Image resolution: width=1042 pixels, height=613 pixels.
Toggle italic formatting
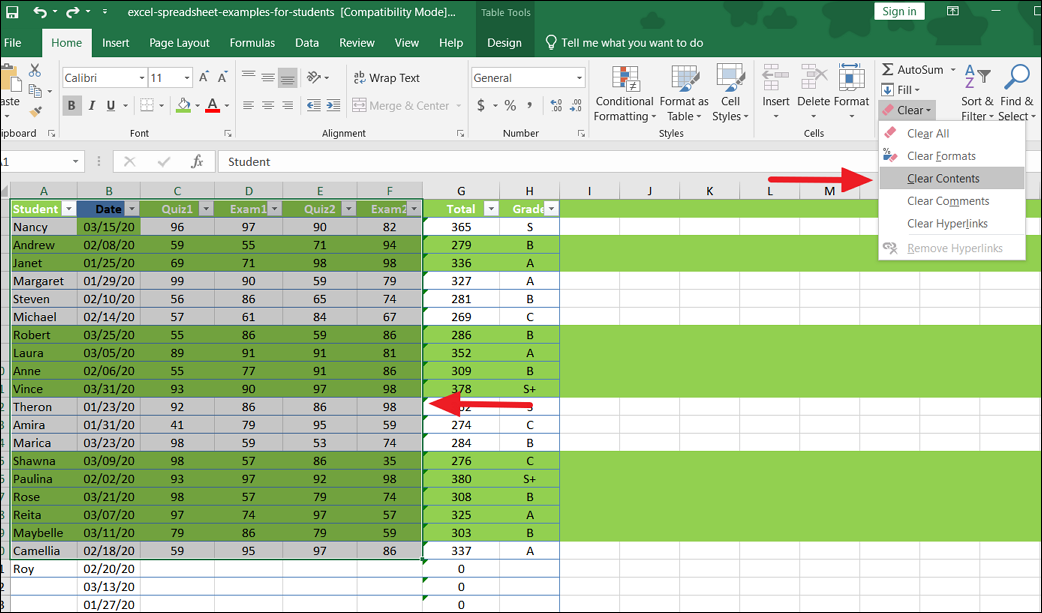point(92,105)
